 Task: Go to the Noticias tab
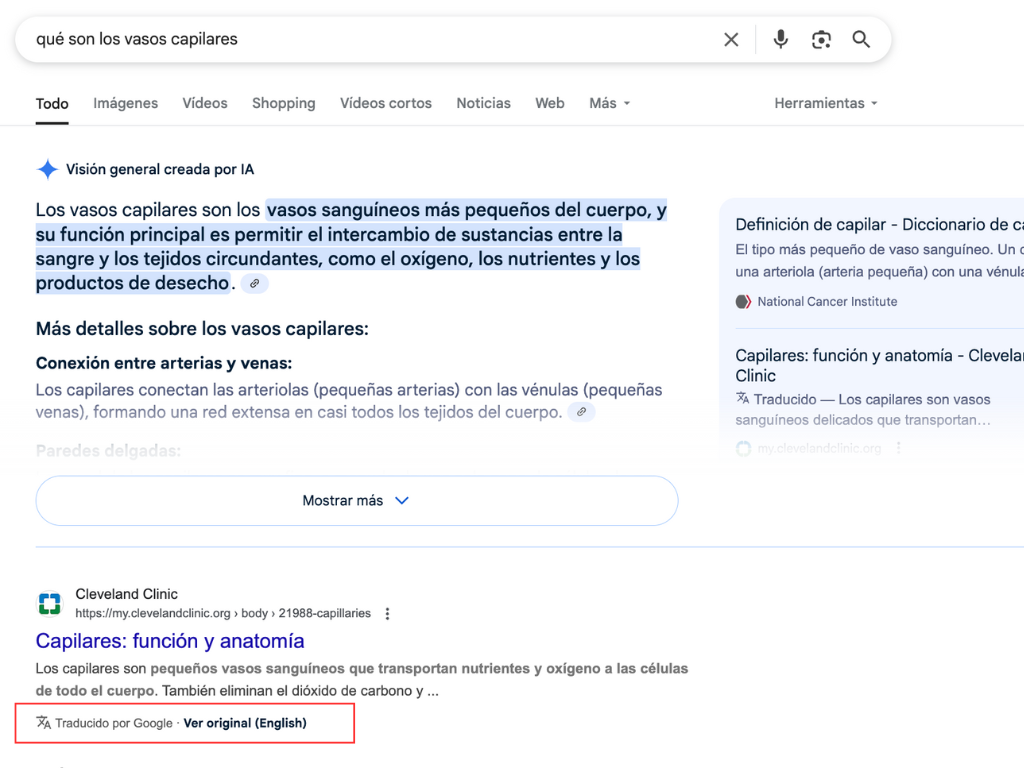pyautogui.click(x=483, y=103)
